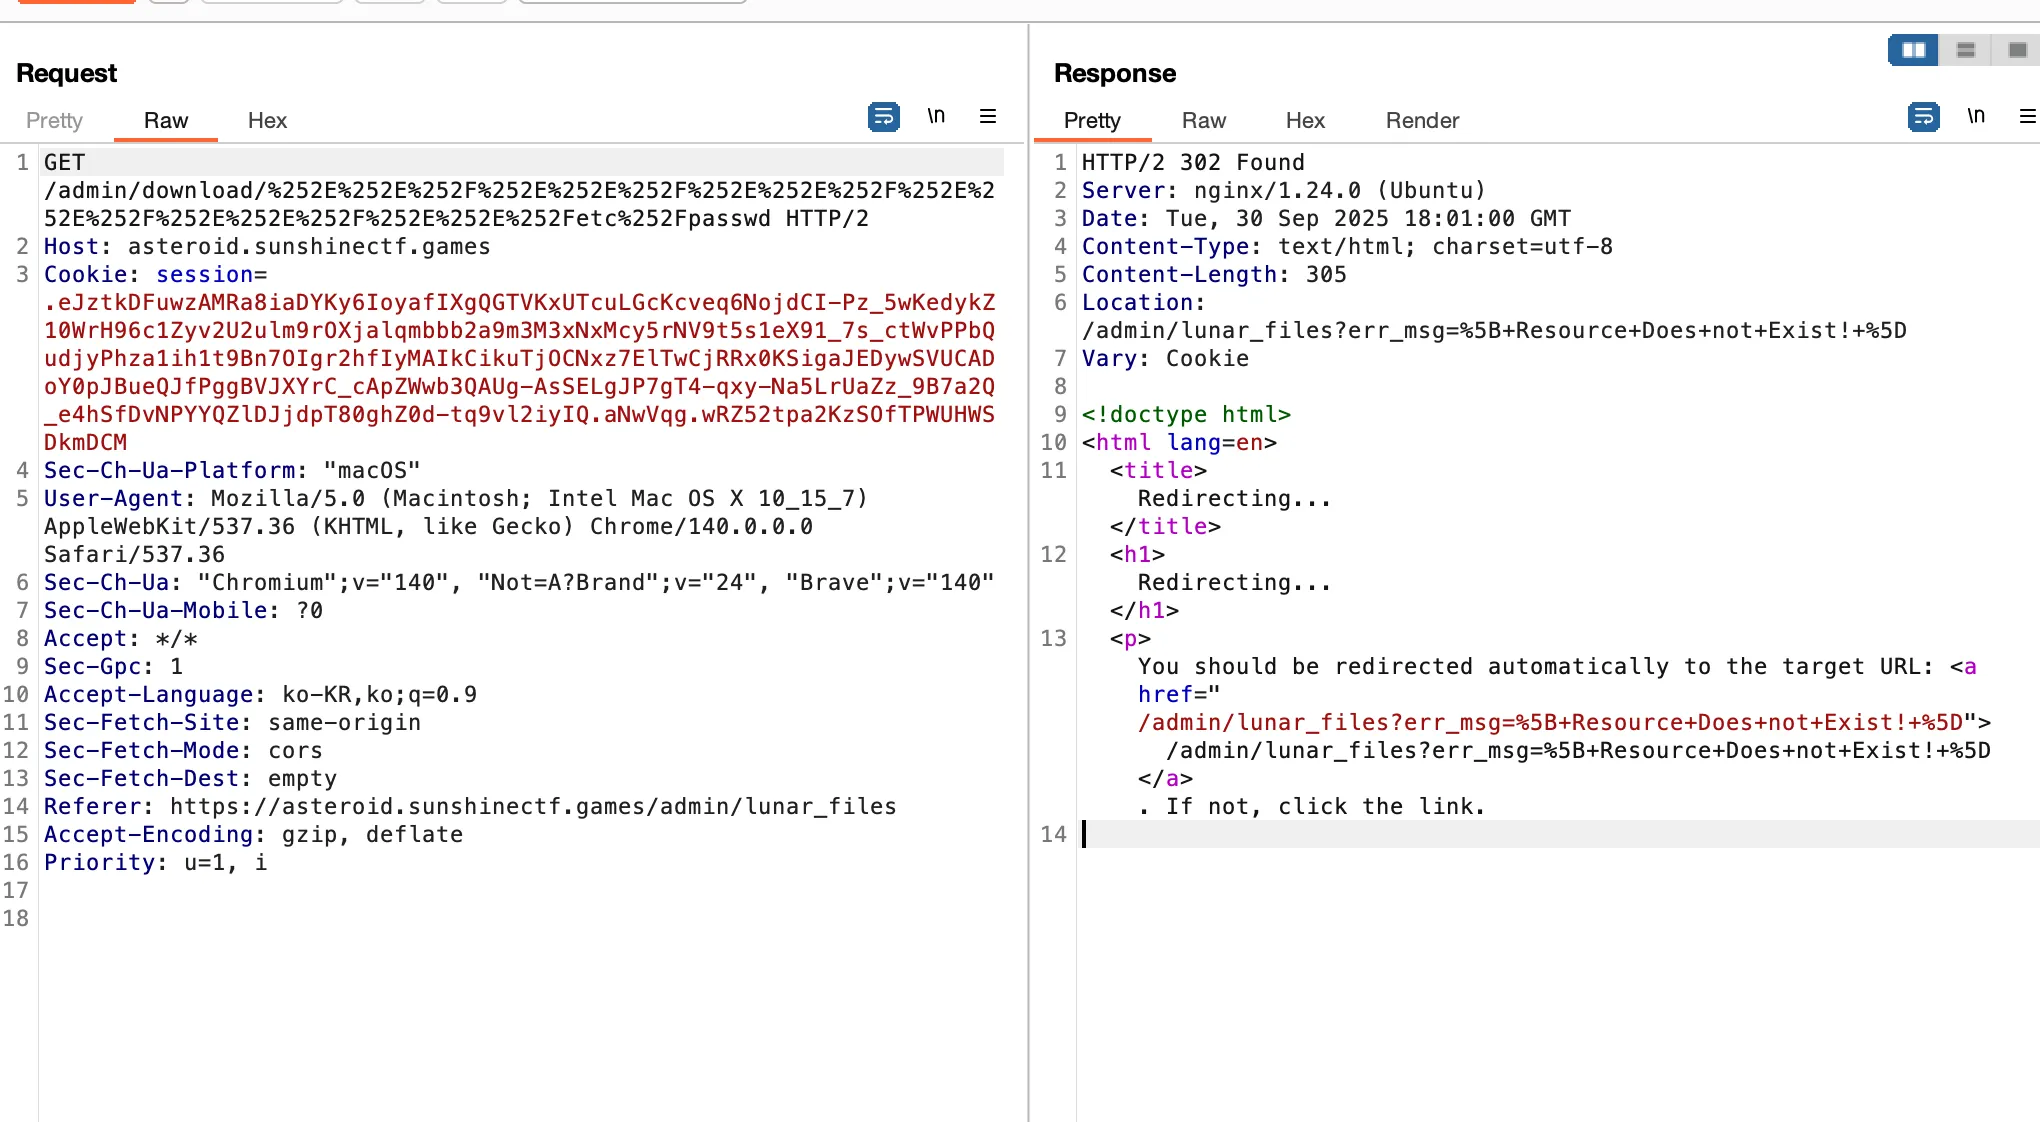Open Request panel hamburger options menu
Screen dimensions: 2040x1122
tap(988, 116)
